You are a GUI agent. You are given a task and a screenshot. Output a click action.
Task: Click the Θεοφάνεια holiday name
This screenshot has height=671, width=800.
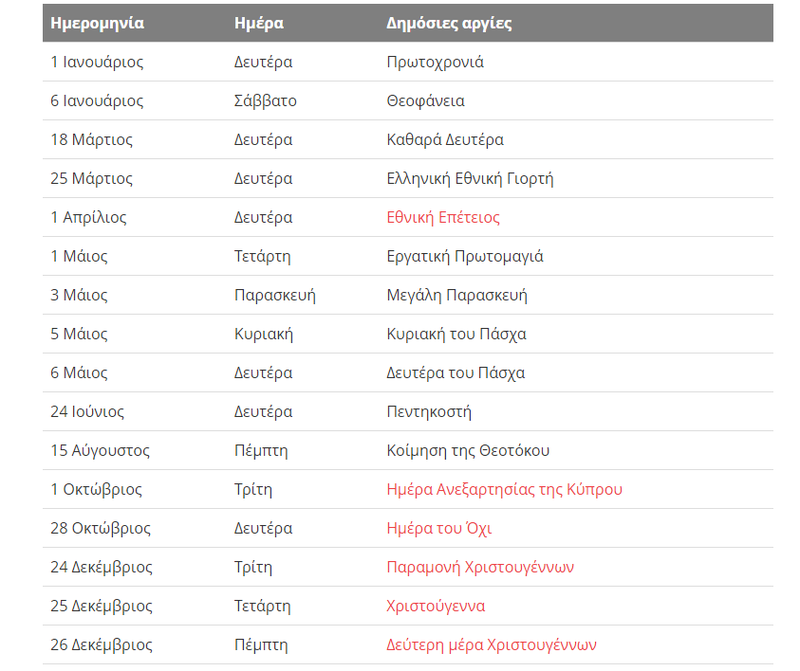tap(425, 101)
